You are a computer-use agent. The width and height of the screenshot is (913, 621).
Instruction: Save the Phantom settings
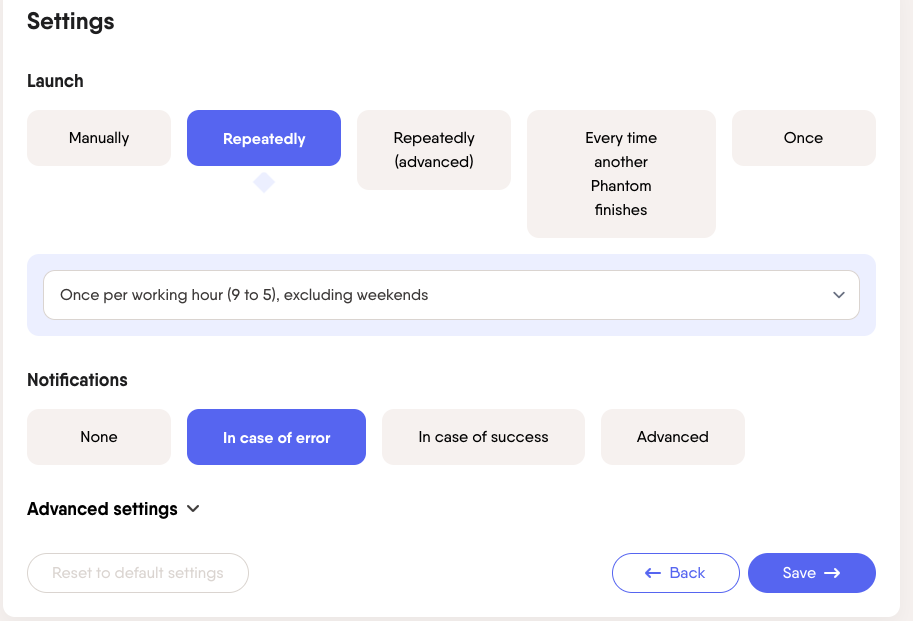tap(811, 573)
